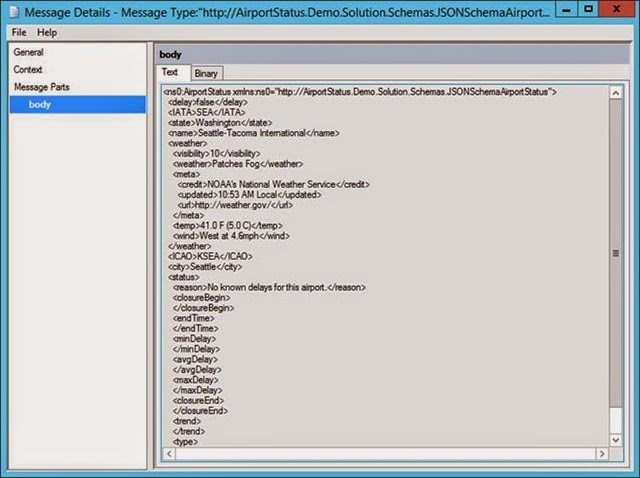Click the closing weather tag
640x478 pixels.
pos(189,246)
